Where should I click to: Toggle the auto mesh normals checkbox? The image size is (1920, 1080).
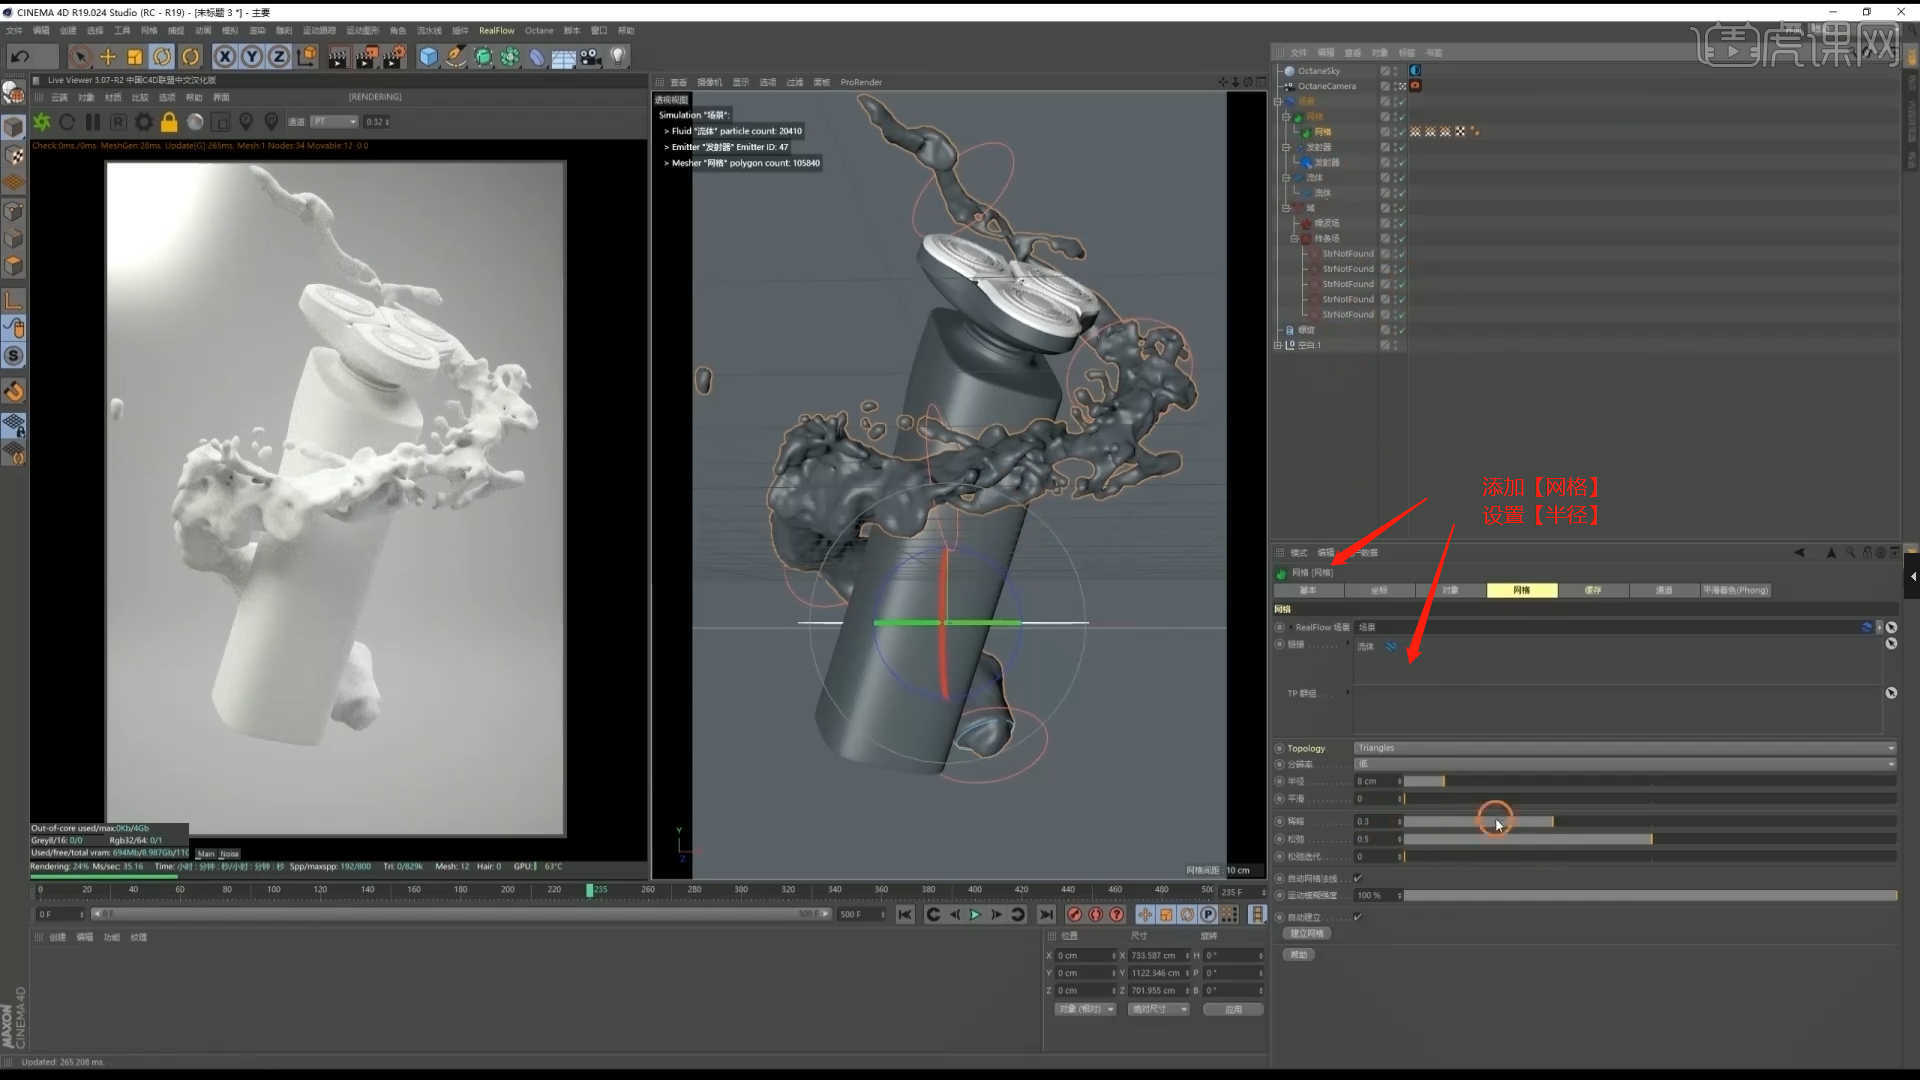pos(1358,878)
